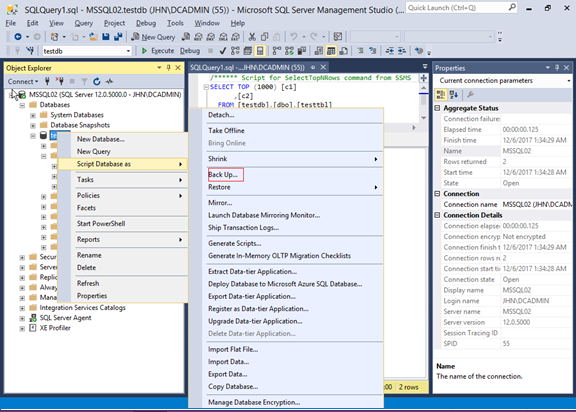Click the Filter funnel icon in Object Explorer
The width and height of the screenshot is (576, 412).
[84, 81]
